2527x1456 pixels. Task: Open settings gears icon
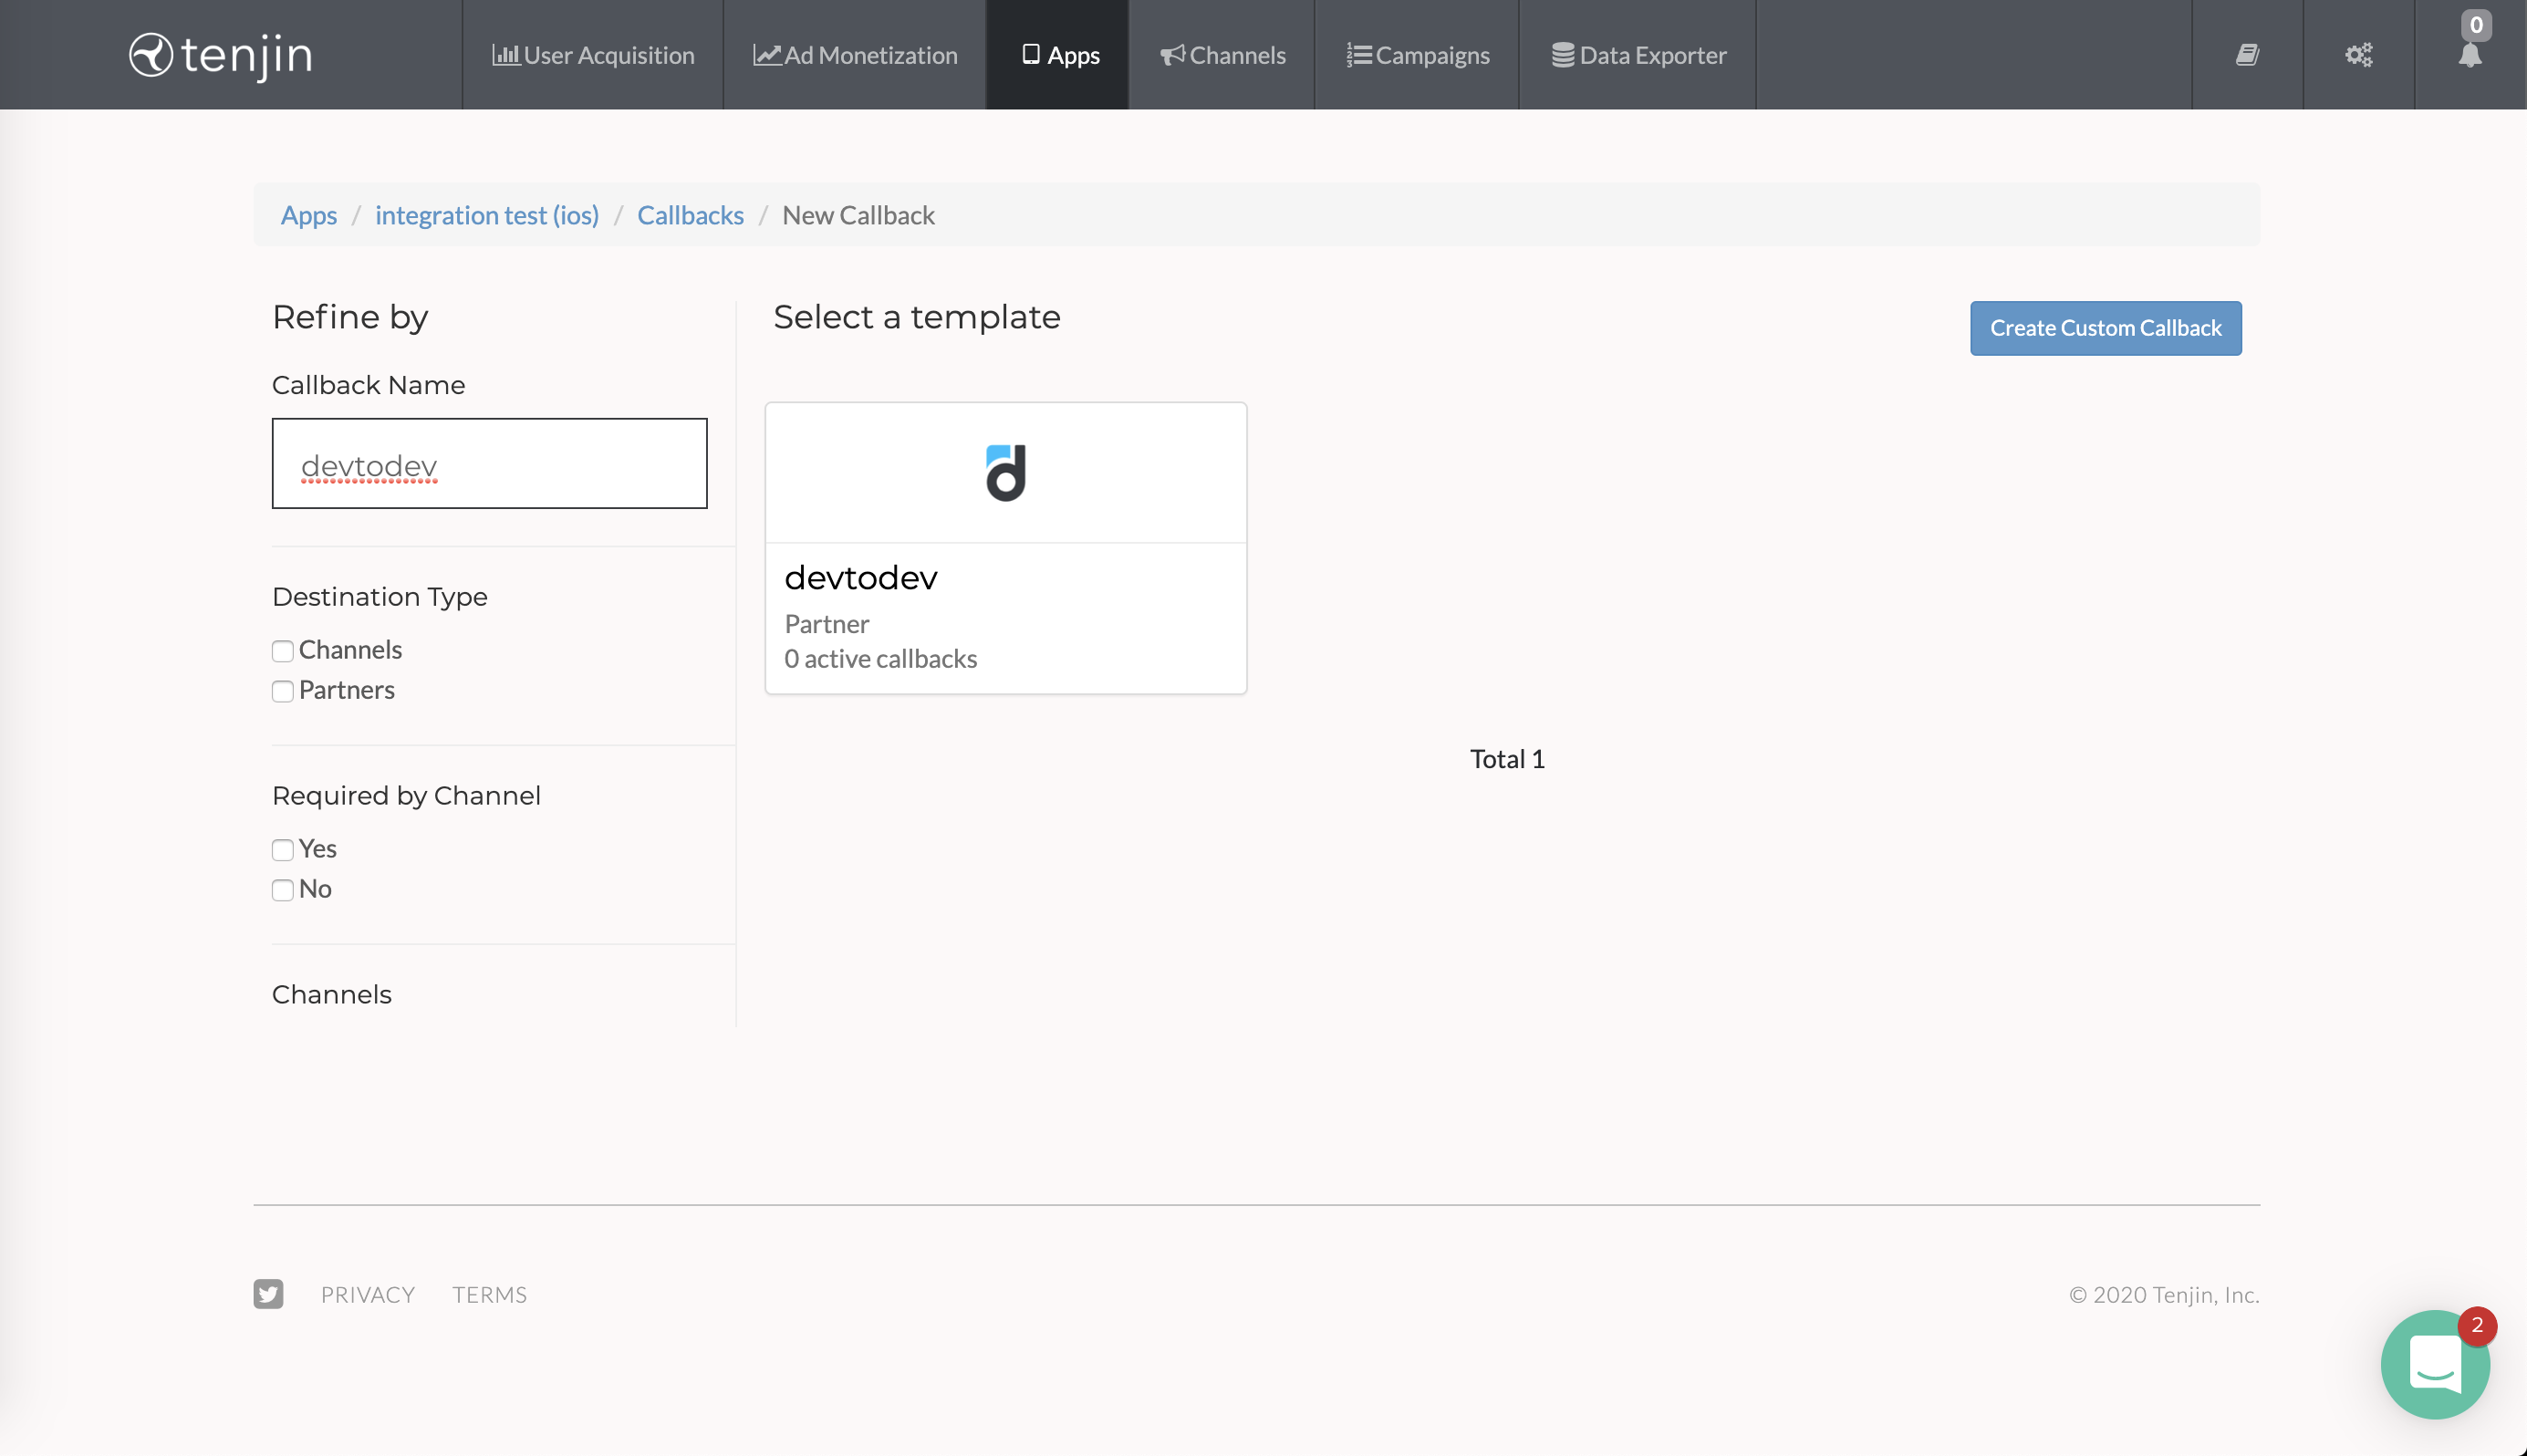2358,55
